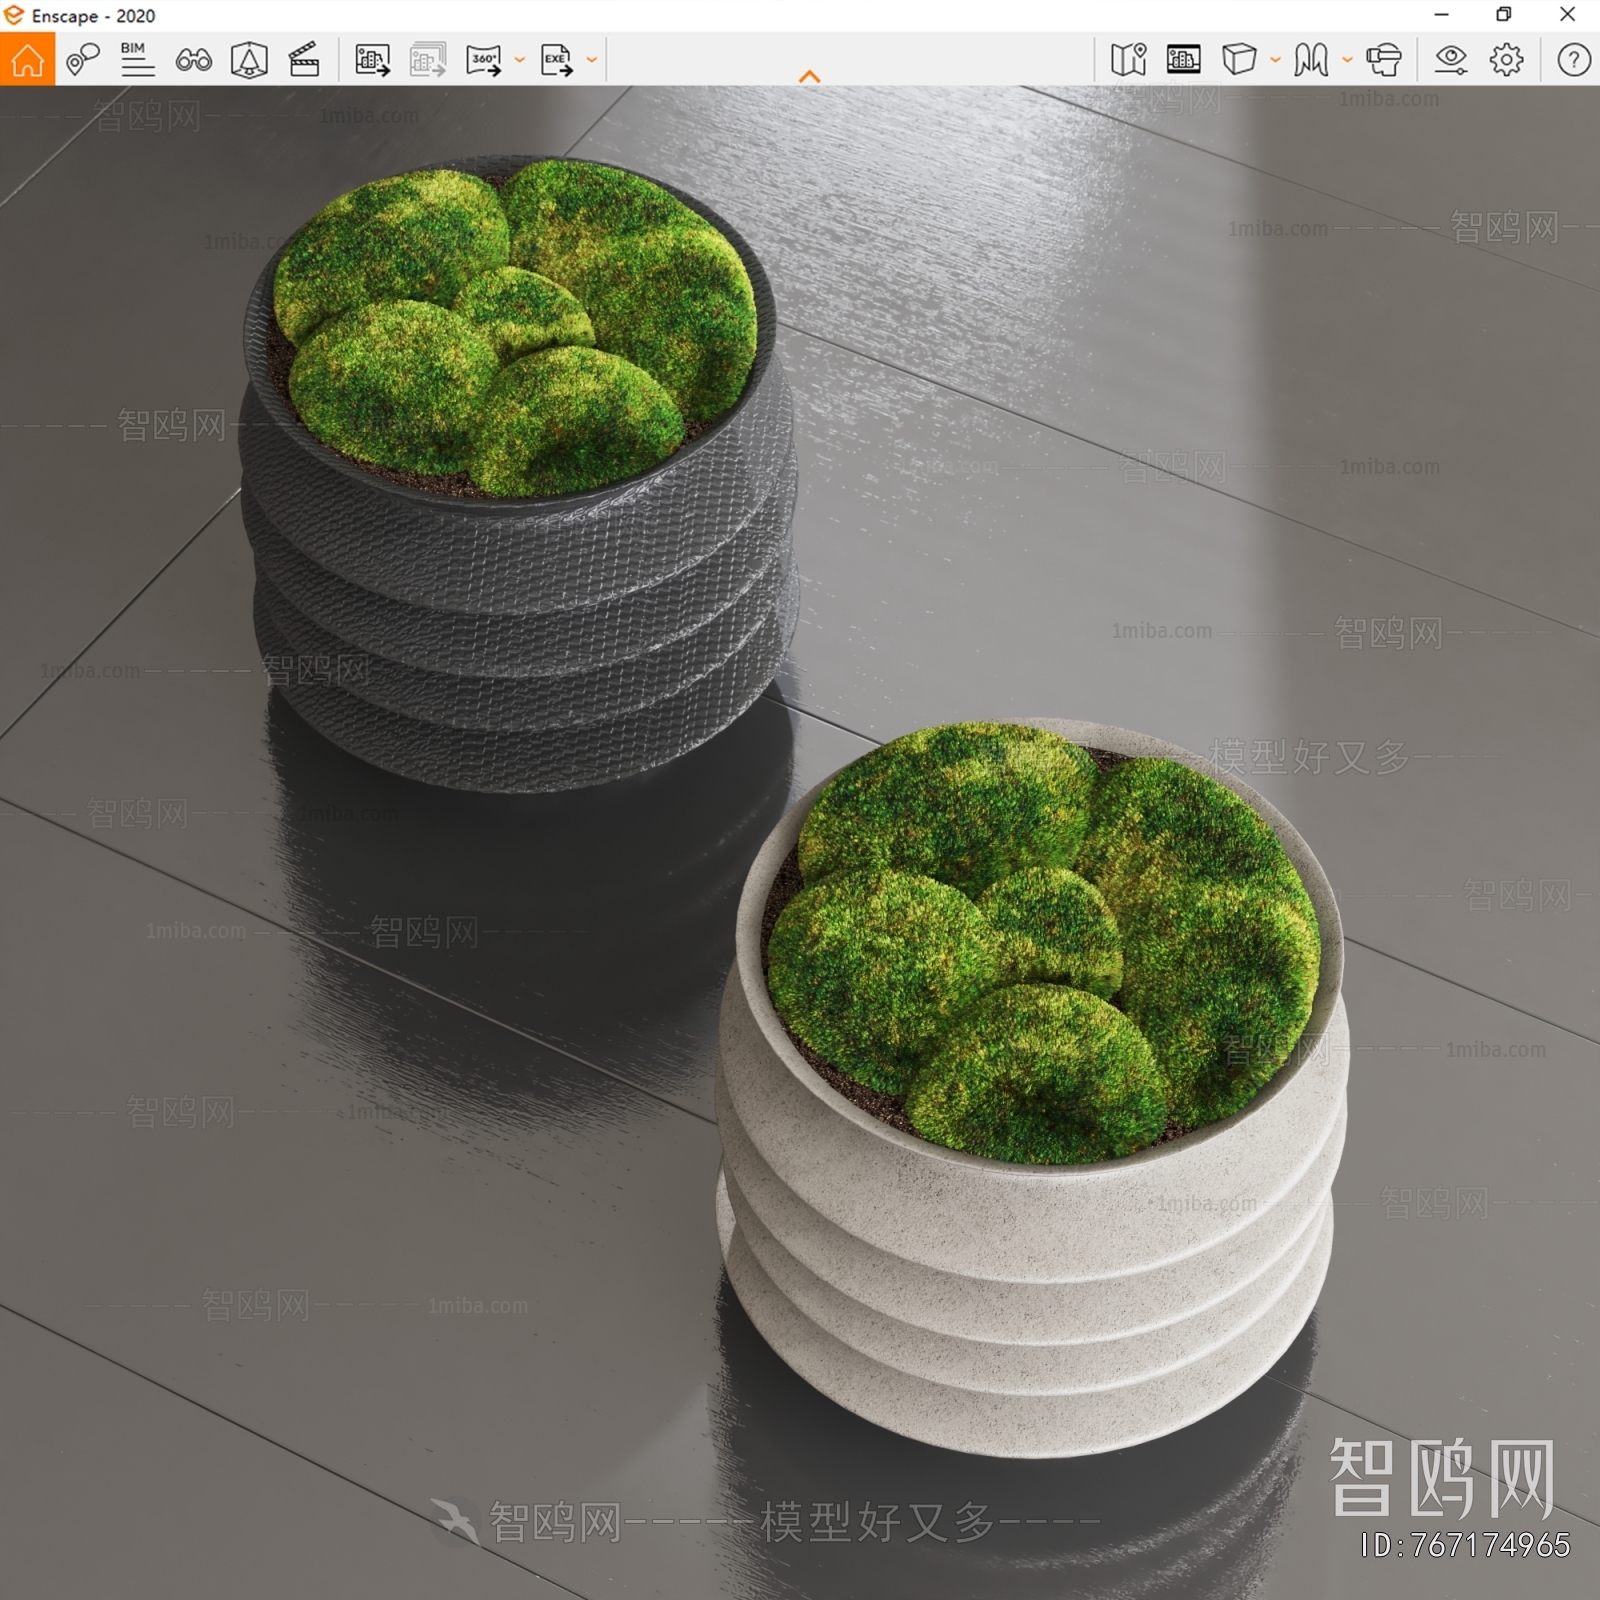This screenshot has width=1600, height=1600.
Task: Minimize the Enscape window
Action: (1441, 15)
